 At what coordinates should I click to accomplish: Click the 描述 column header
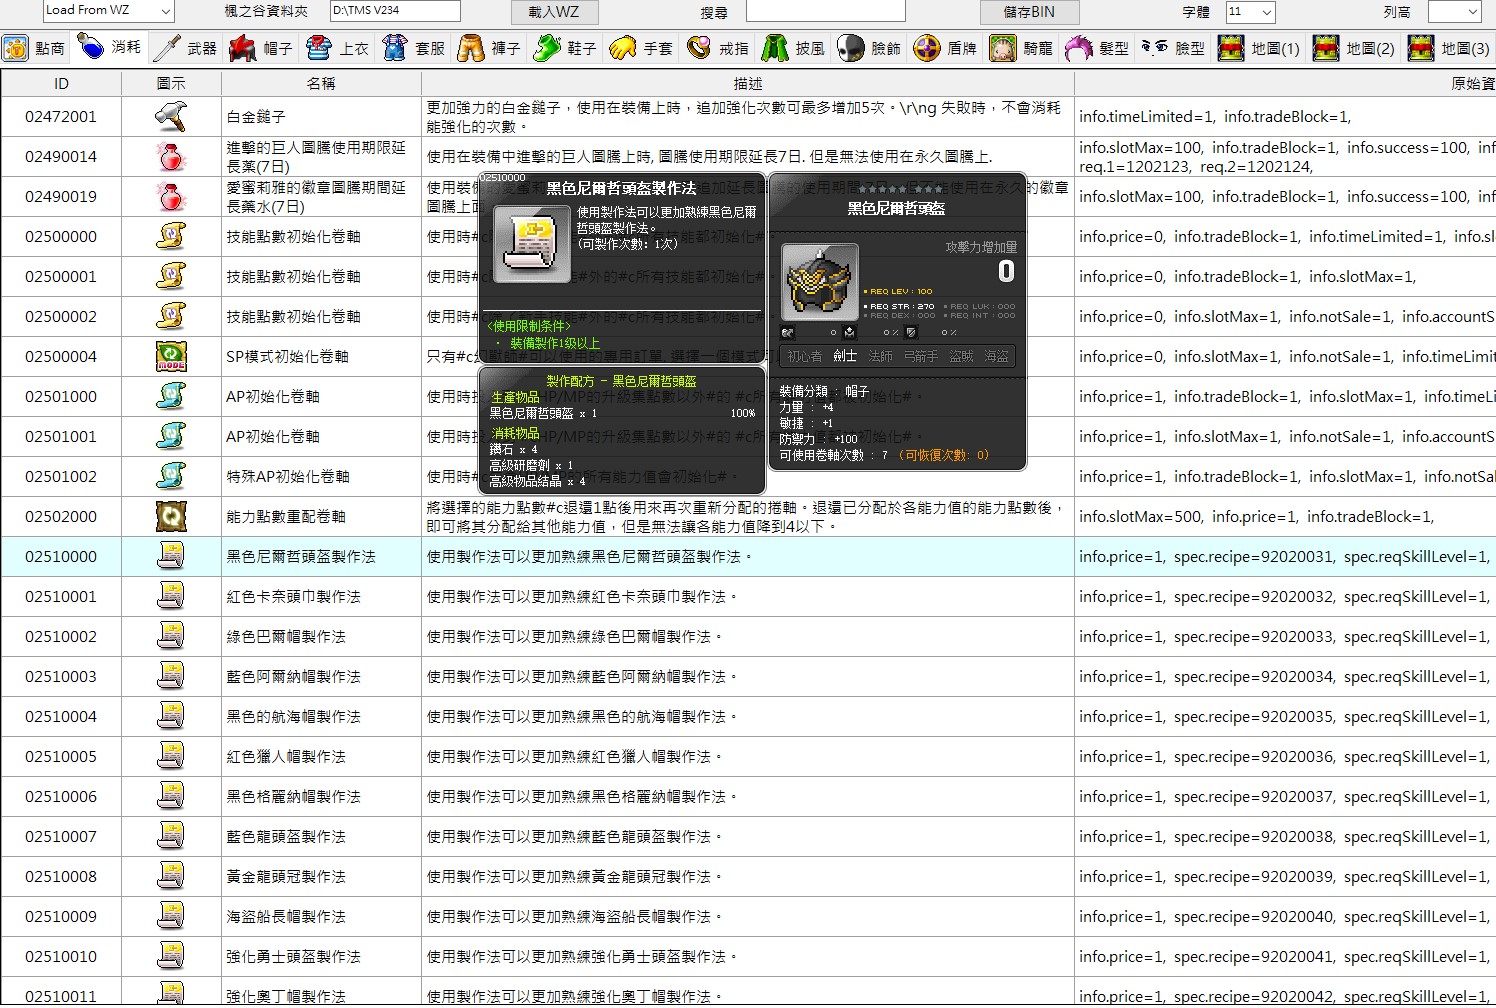[748, 83]
